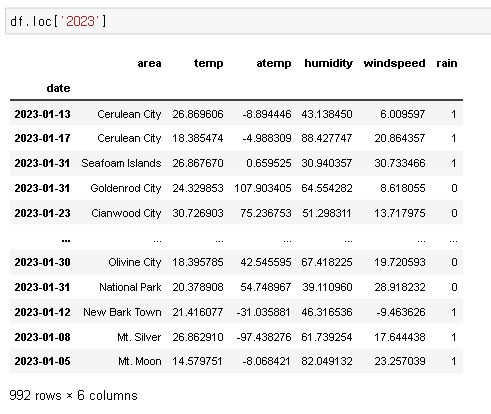Click atemp value -4.988309
Screen dimensions: 491x414
pyautogui.click(x=267, y=138)
